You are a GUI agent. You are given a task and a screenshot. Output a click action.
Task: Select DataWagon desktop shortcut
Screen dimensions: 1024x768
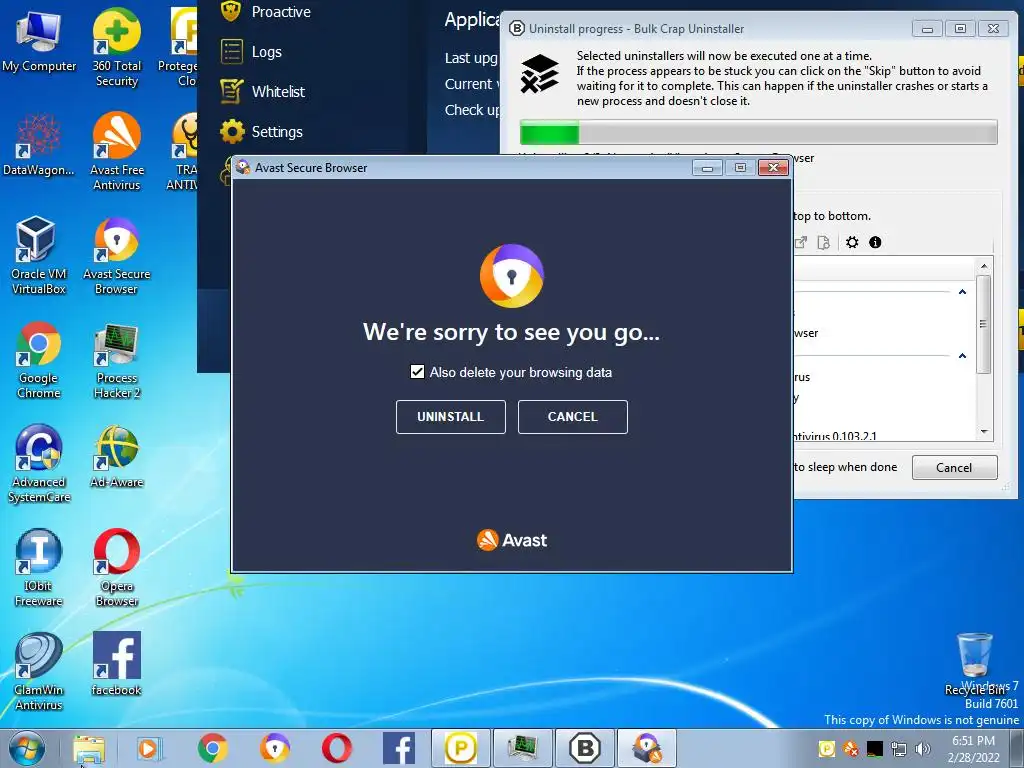[x=39, y=145]
